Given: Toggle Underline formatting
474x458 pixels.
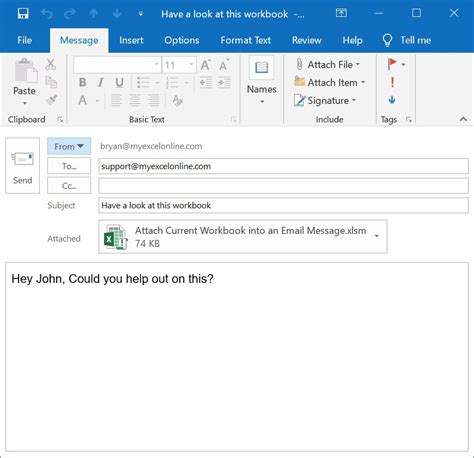Looking at the screenshot, I should (x=119, y=82).
